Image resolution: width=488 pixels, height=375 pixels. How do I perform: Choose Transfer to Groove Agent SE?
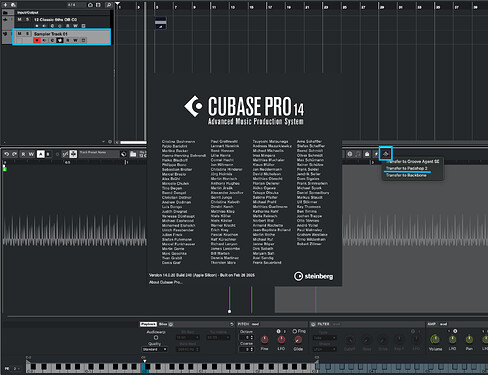[x=413, y=161]
